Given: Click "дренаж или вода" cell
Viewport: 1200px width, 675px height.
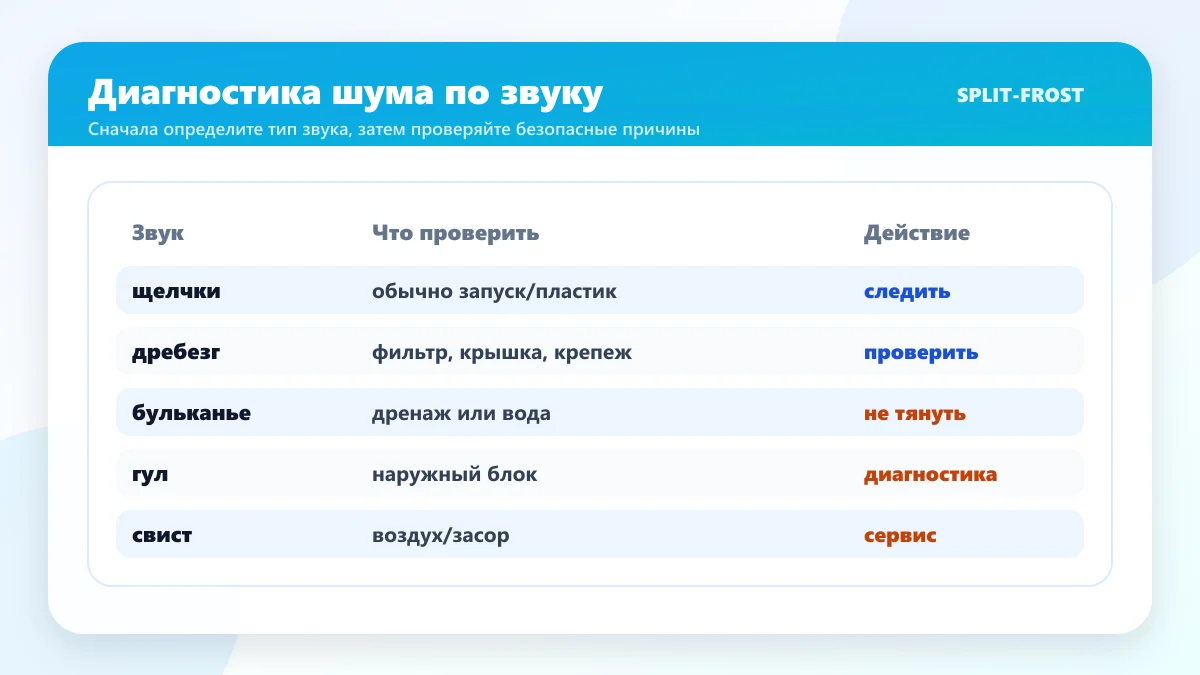Looking at the screenshot, I should 461,413.
